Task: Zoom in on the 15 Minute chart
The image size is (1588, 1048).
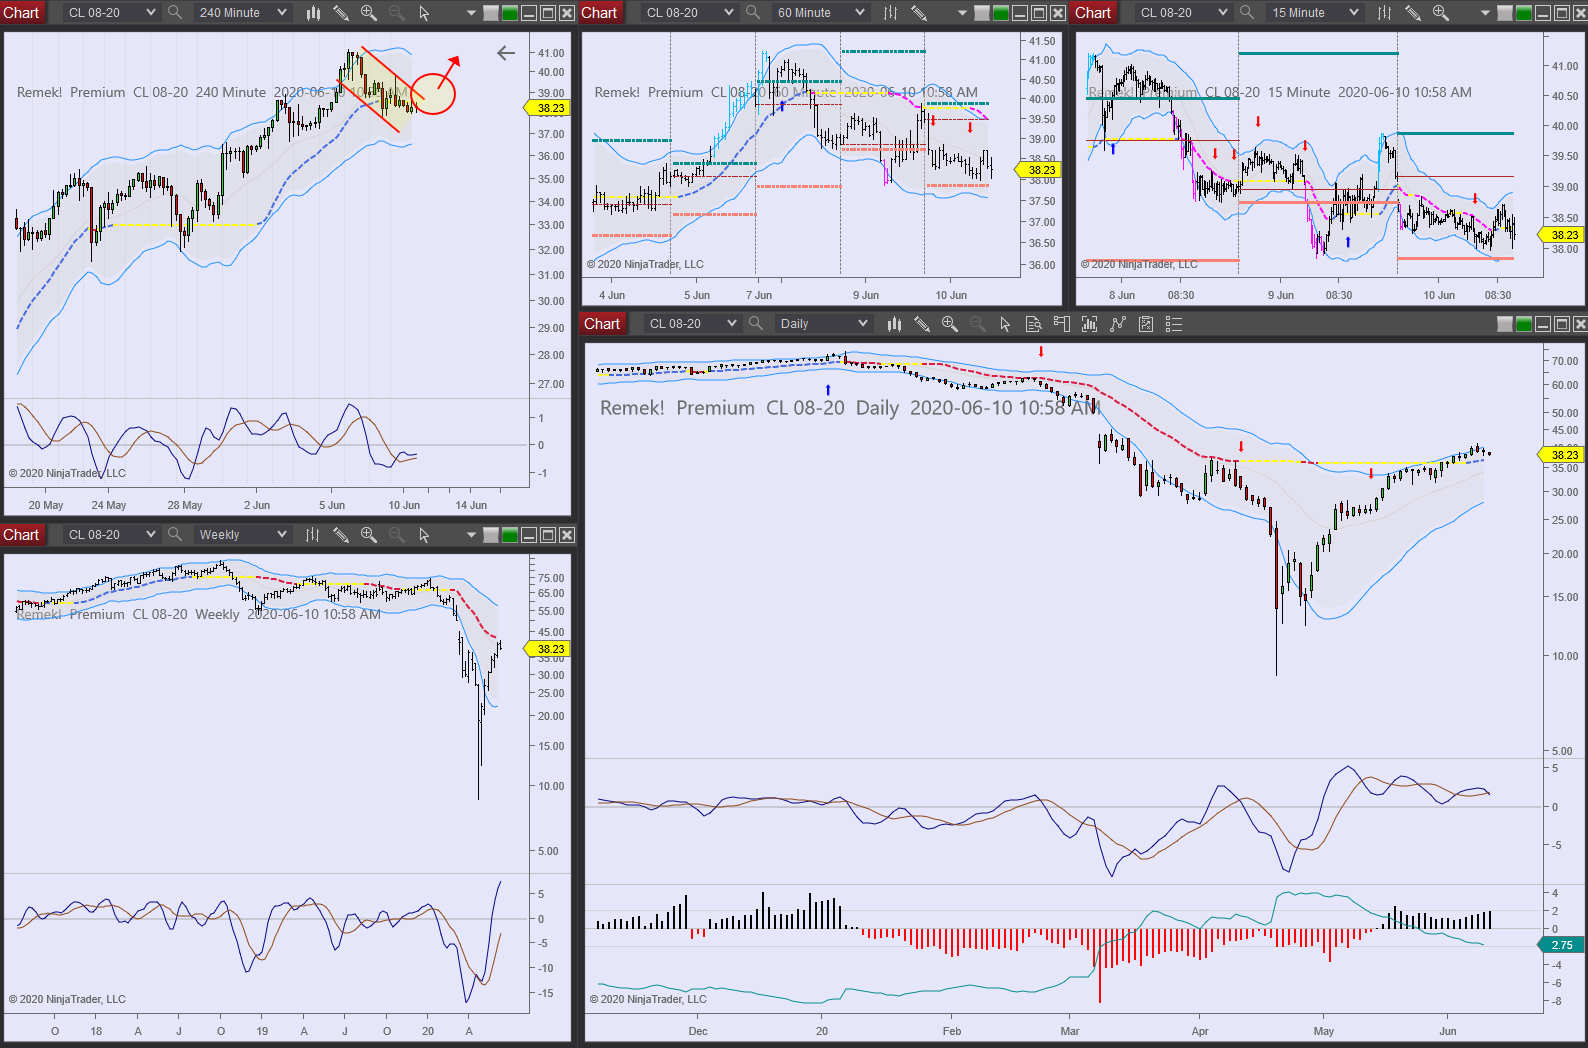Action: pyautogui.click(x=1441, y=13)
